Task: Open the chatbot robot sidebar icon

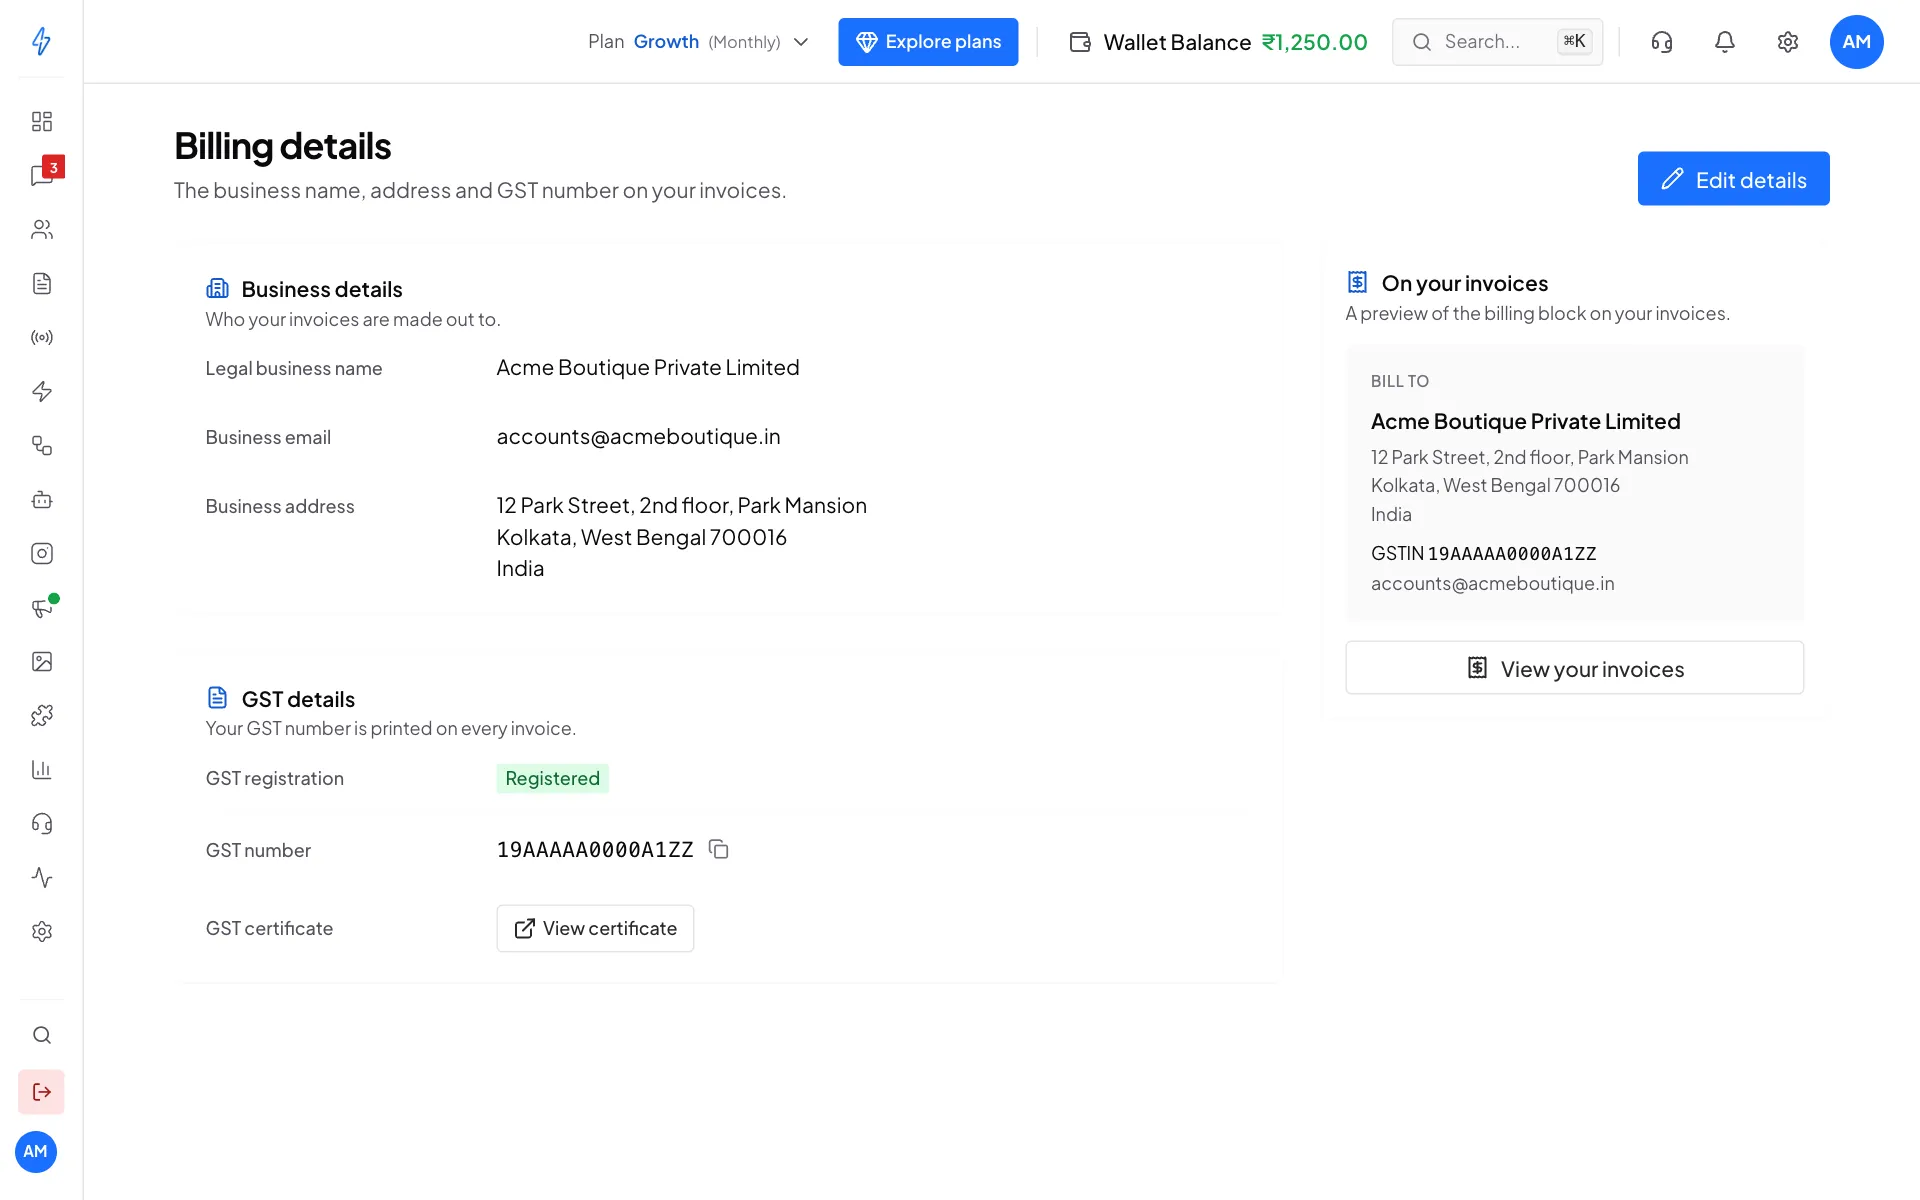Action: (x=41, y=499)
